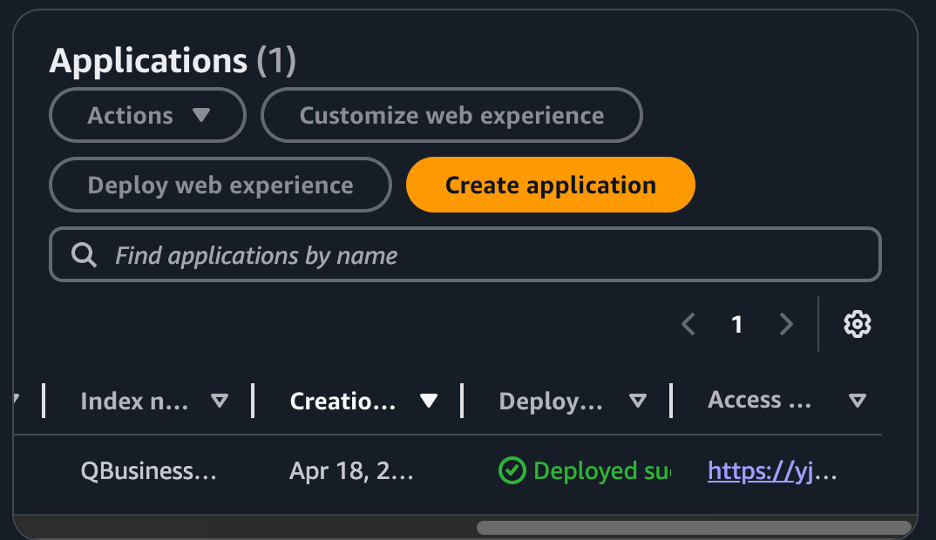The height and width of the screenshot is (540, 936).
Task: Focus the Find applications by name field
Action: (x=465, y=255)
